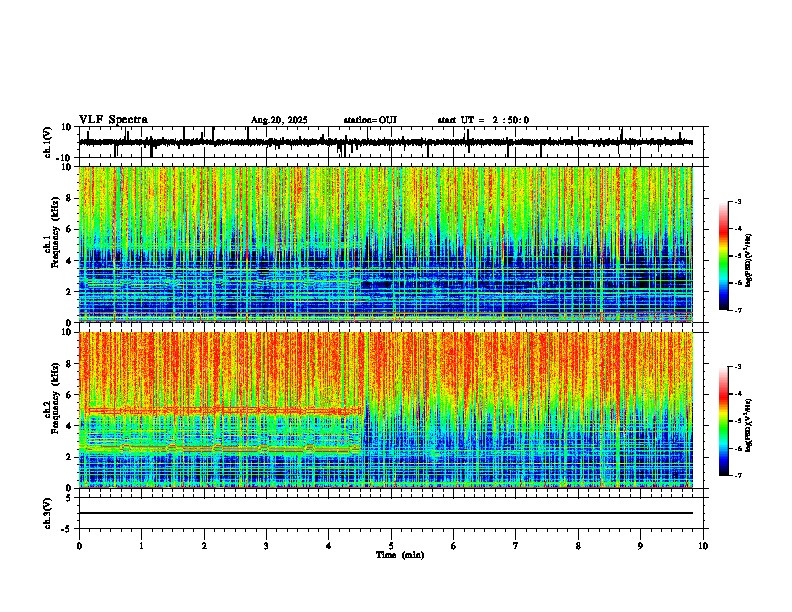Click the "-3" label on ch.1 color bar
792x612 pixels.
point(738,201)
